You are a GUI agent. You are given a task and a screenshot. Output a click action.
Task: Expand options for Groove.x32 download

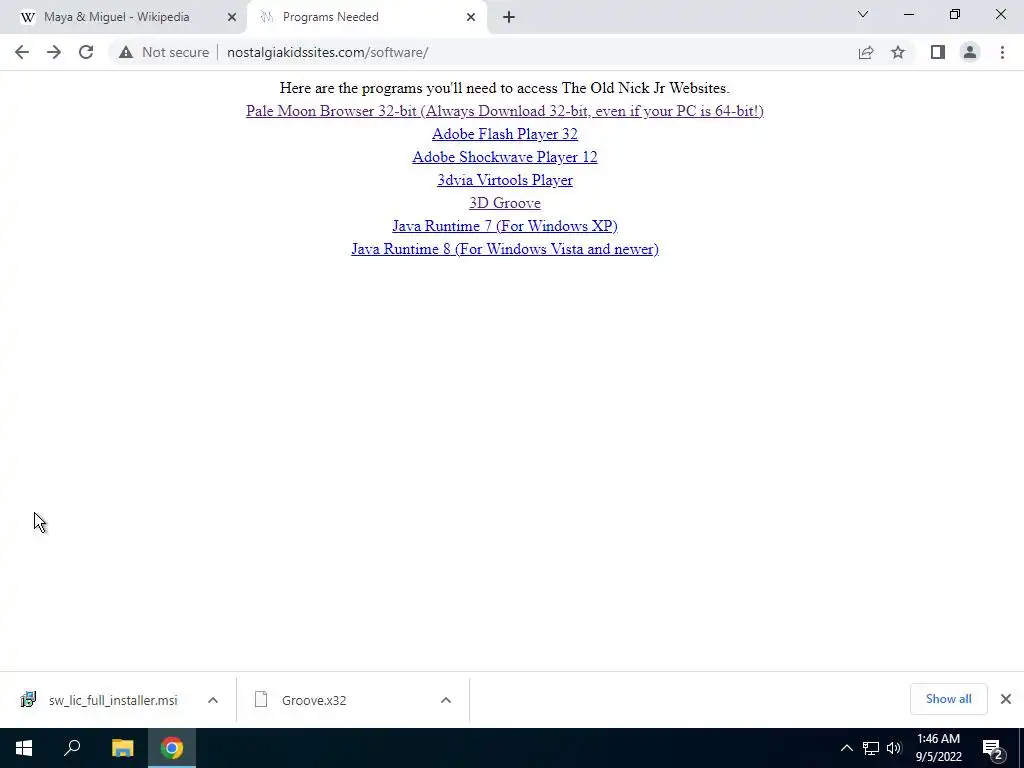pyautogui.click(x=446, y=700)
